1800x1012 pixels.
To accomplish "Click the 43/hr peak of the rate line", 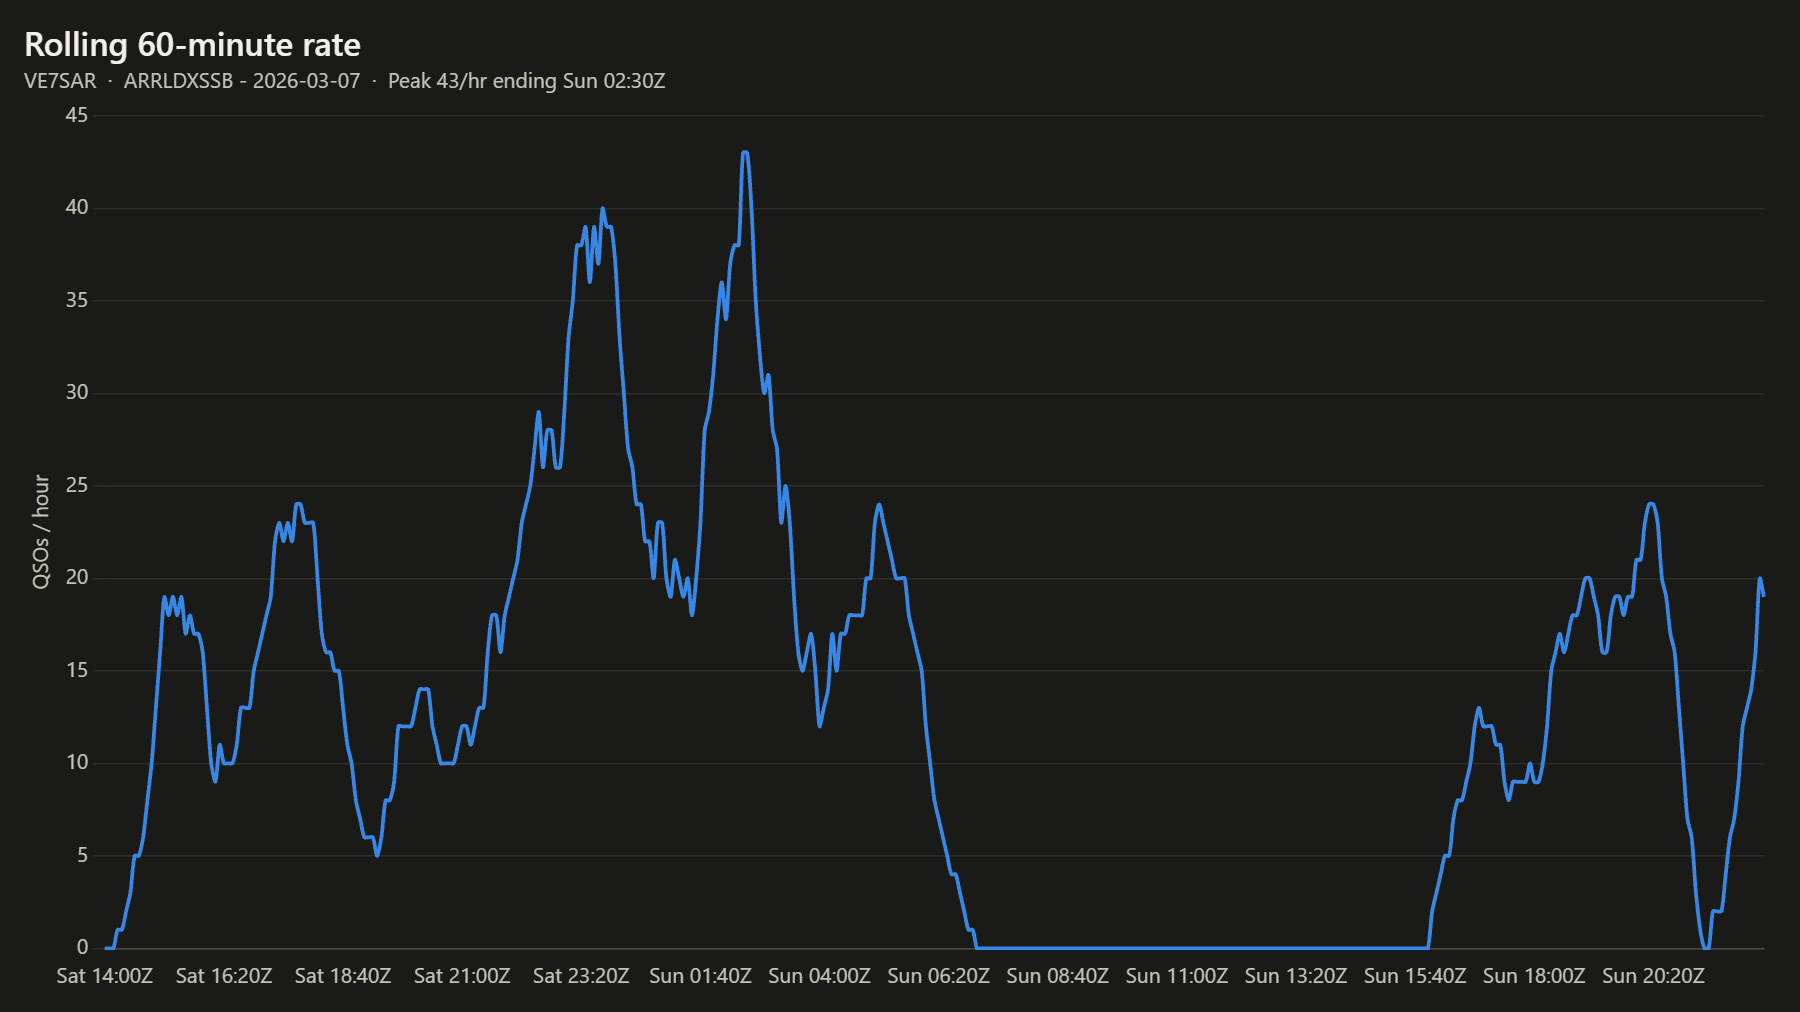I will [x=745, y=153].
